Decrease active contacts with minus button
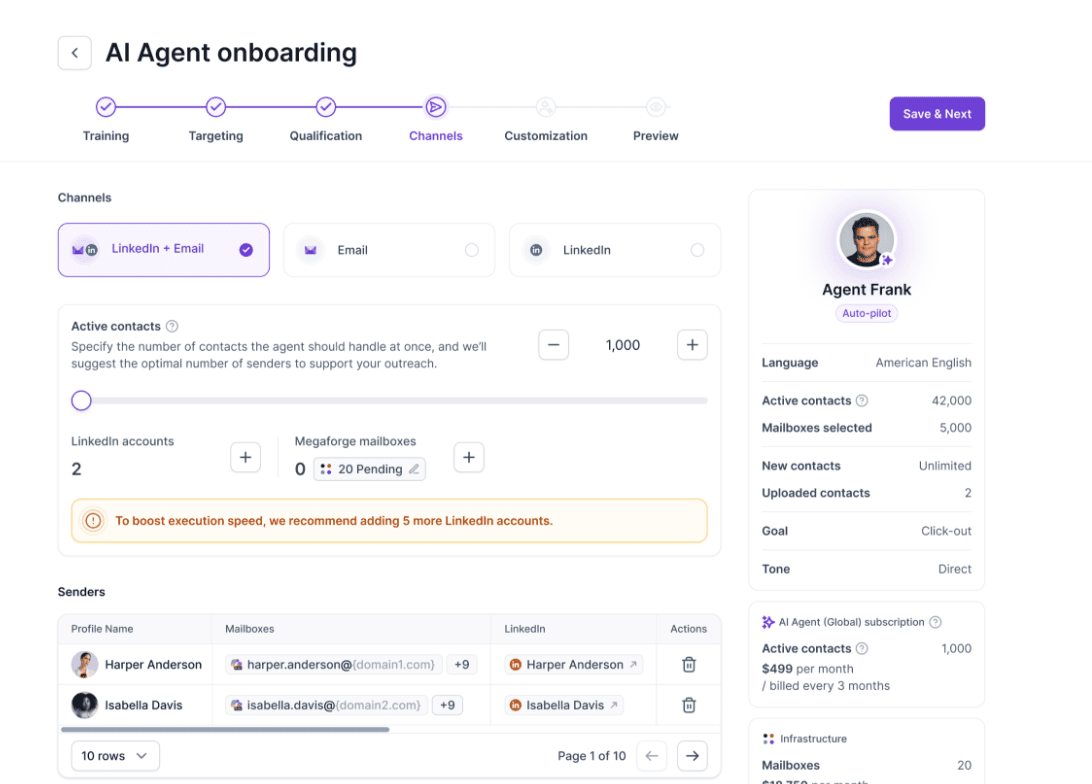The height and width of the screenshot is (784, 1092). point(554,345)
